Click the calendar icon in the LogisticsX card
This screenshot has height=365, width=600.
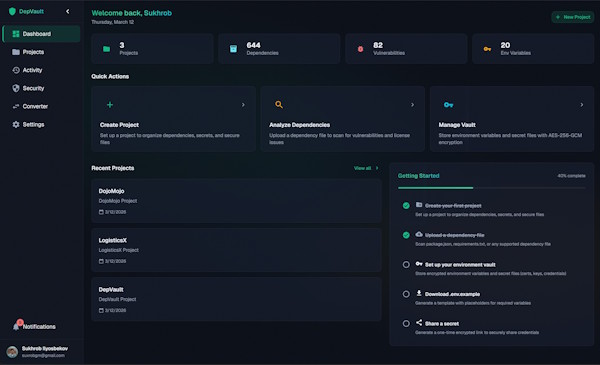click(x=101, y=261)
